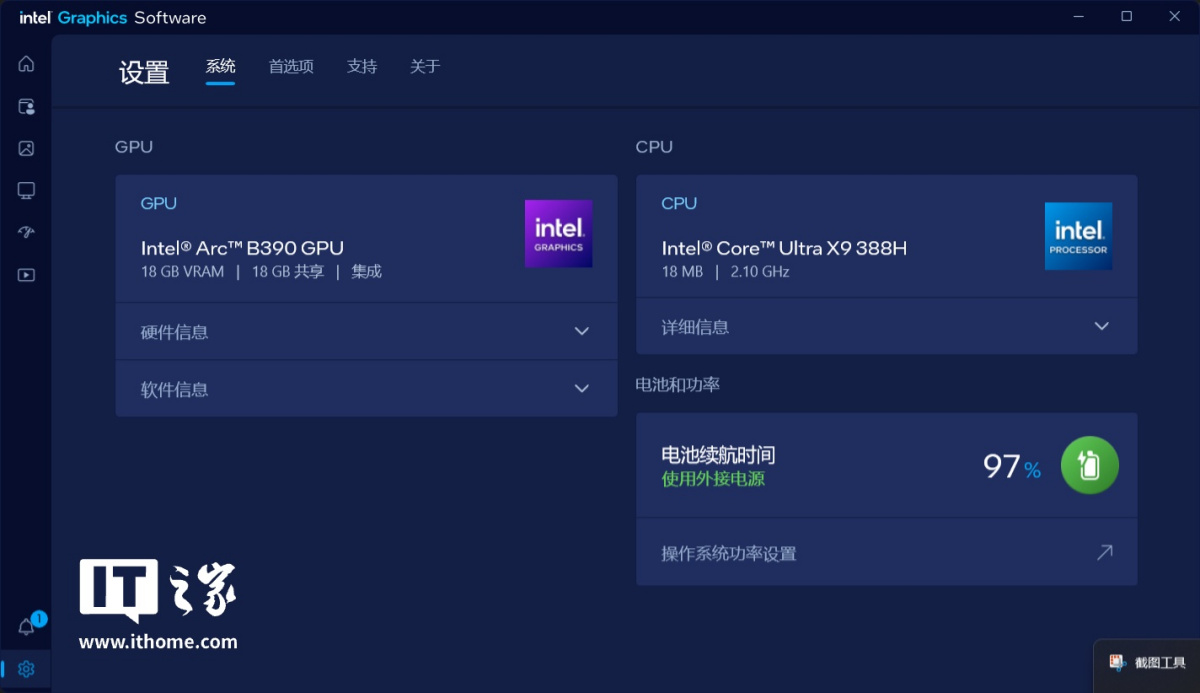Viewport: 1200px width, 693px height.
Task: Select the Performance gauge icon in sidebar
Action: point(26,232)
